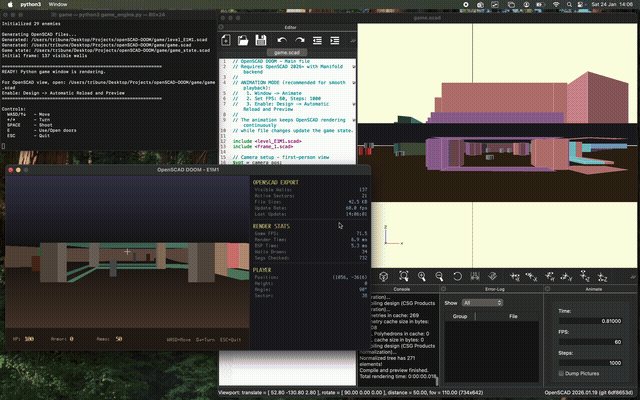Select the game.scad editor tab

[287, 53]
